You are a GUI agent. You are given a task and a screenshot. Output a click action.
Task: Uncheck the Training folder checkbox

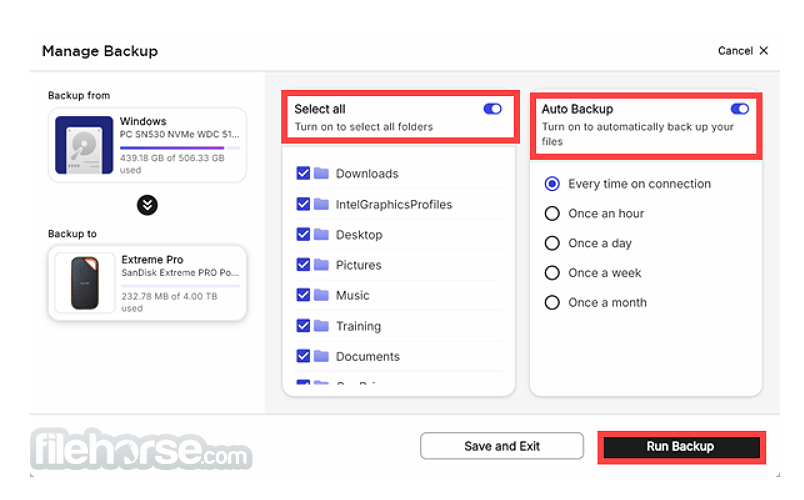303,326
